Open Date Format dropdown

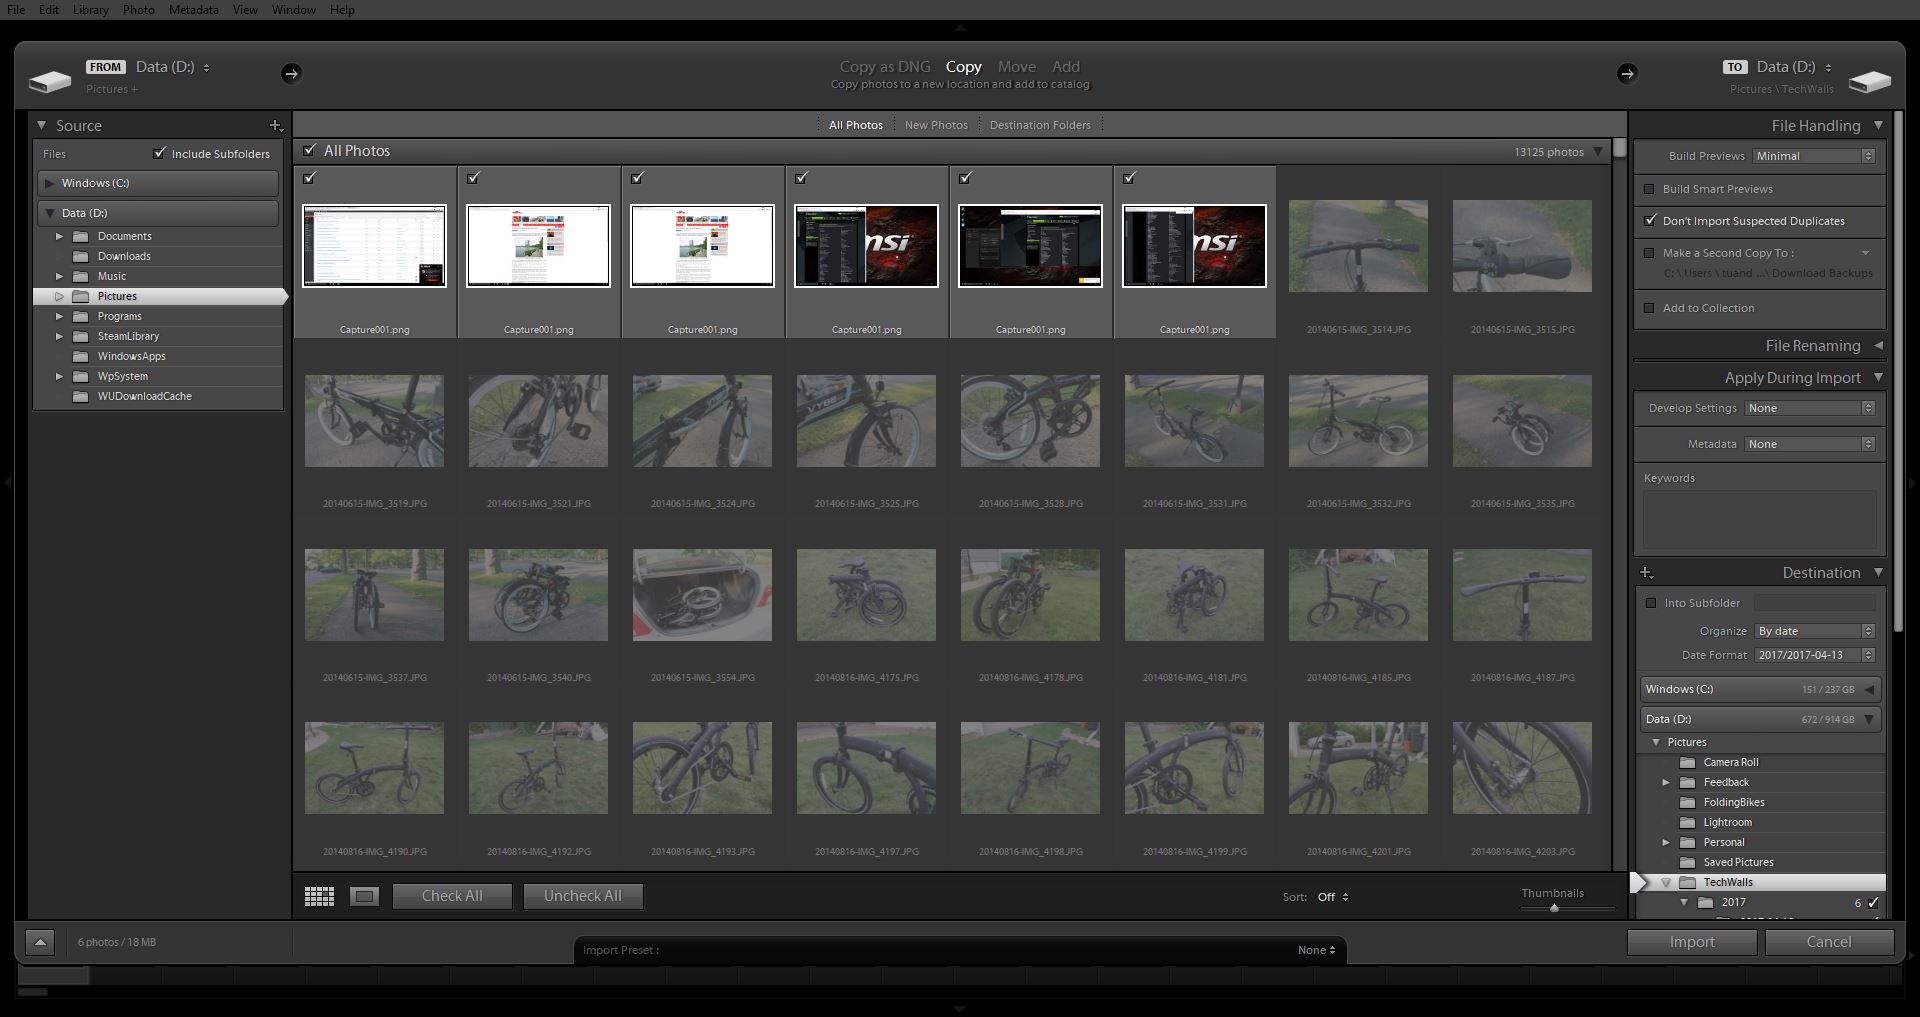point(1814,655)
